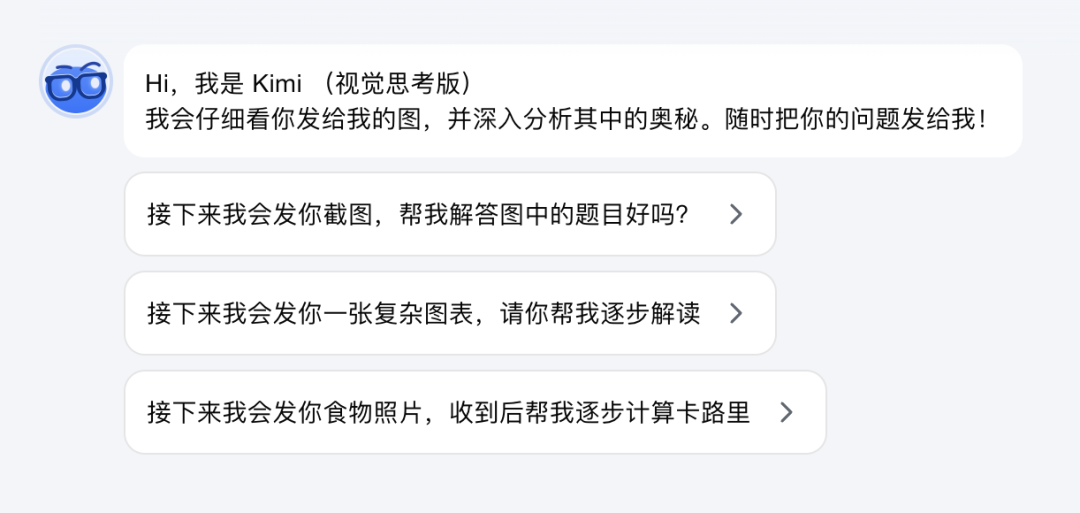The width and height of the screenshot is (1080, 513).
Task: Click the words 收到后 in the food suggestion
Action: click(486, 412)
